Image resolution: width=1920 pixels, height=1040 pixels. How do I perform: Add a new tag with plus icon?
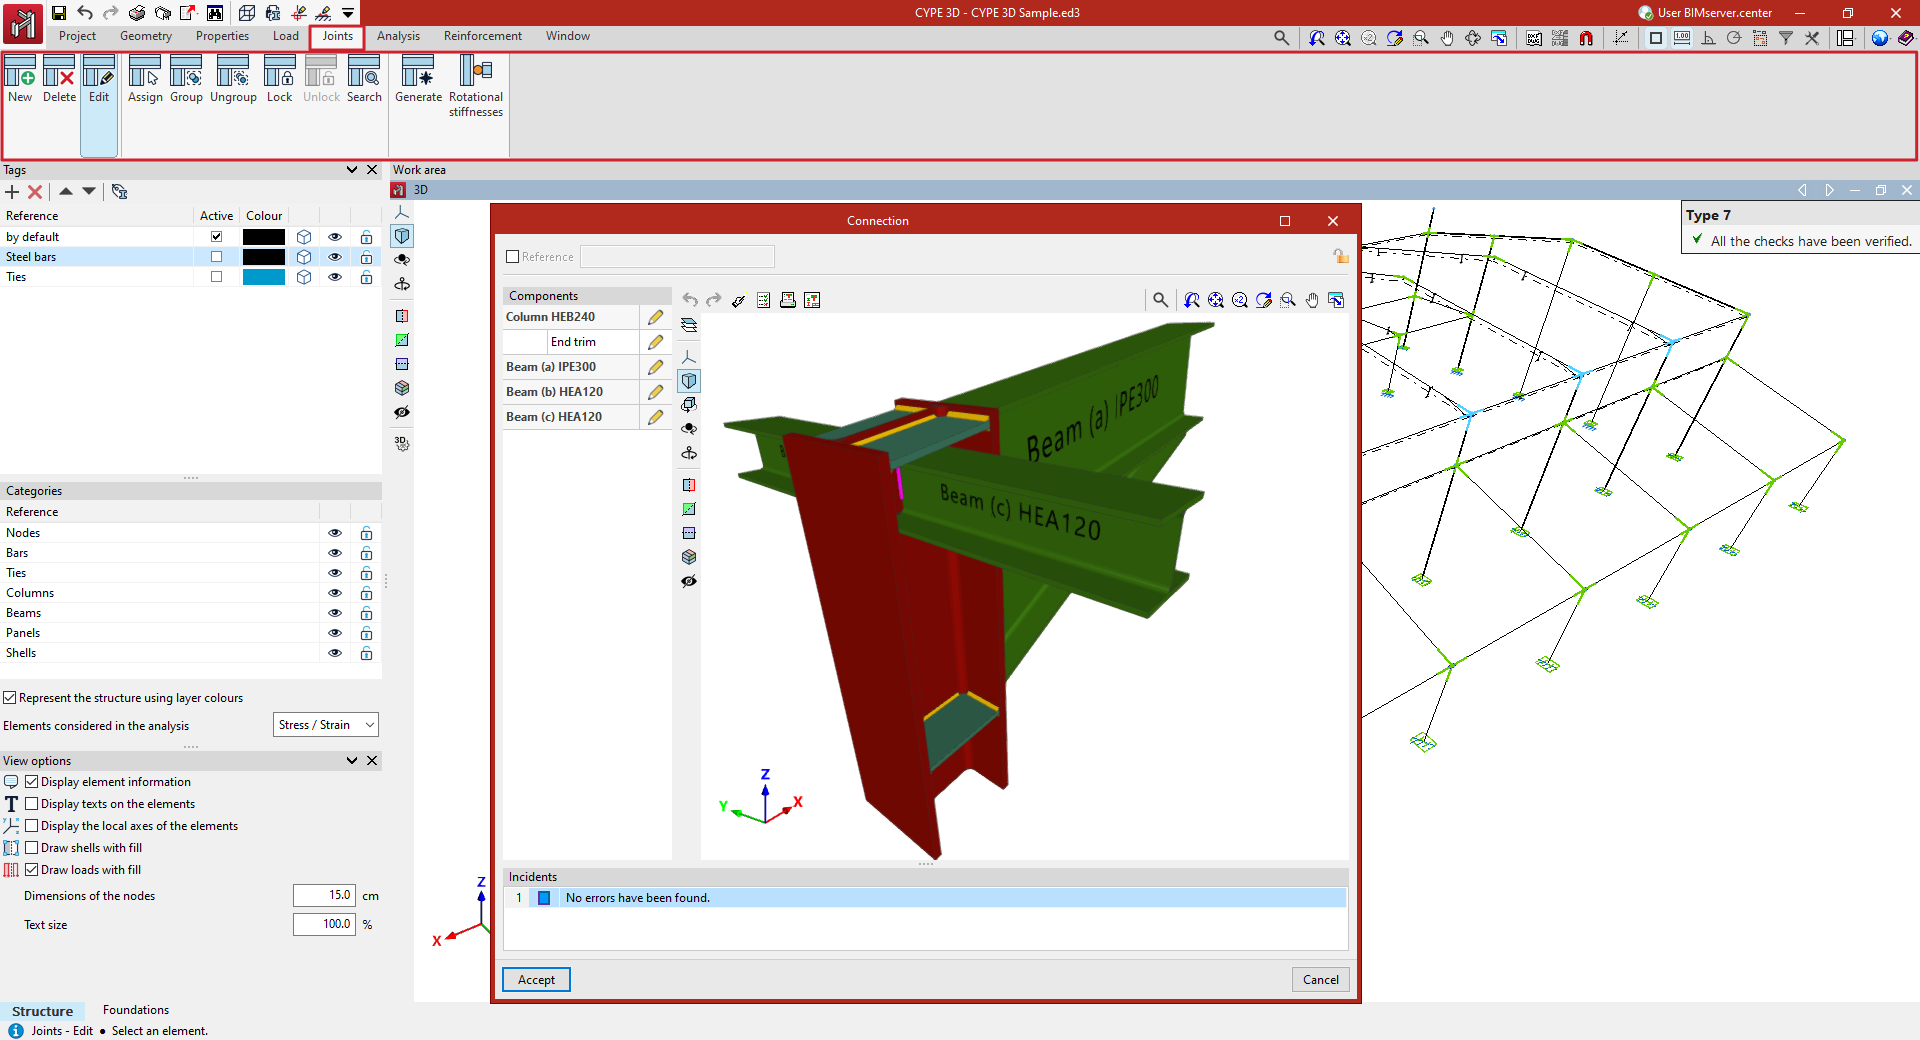(x=12, y=192)
